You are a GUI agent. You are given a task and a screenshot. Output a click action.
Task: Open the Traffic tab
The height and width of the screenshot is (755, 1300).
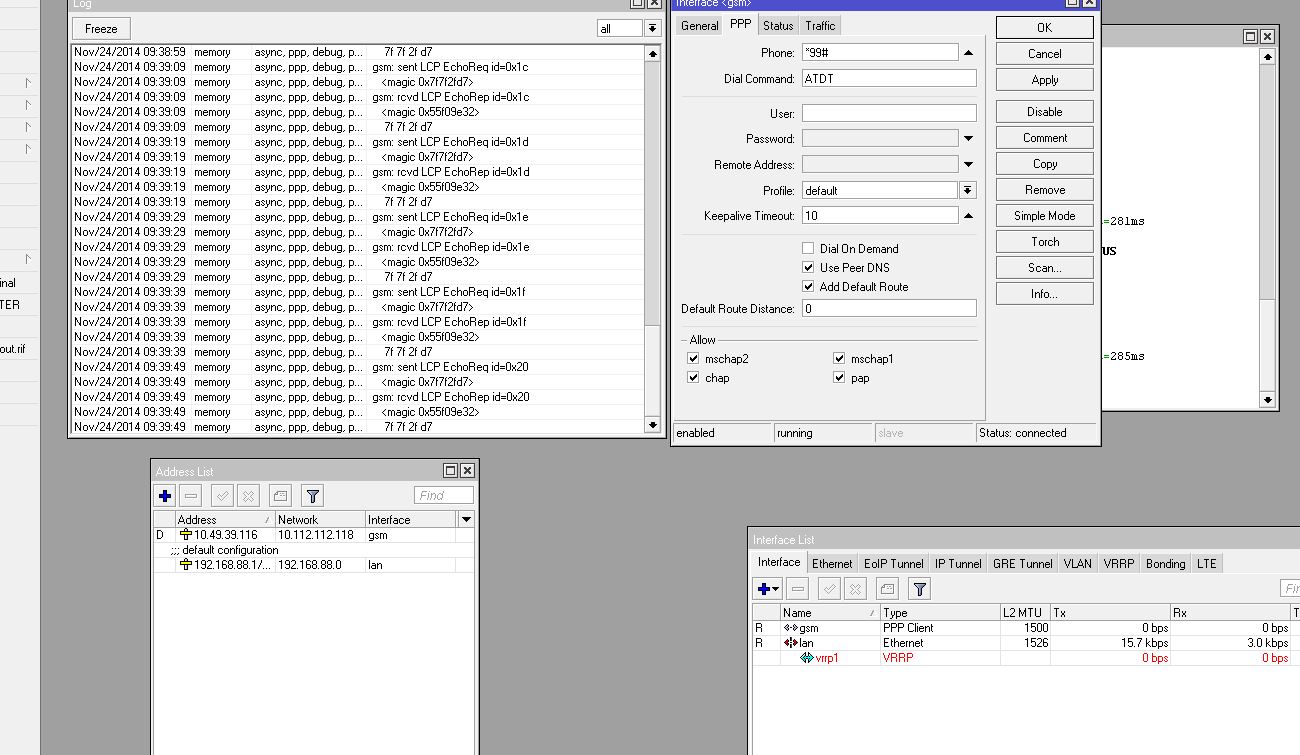pos(820,26)
